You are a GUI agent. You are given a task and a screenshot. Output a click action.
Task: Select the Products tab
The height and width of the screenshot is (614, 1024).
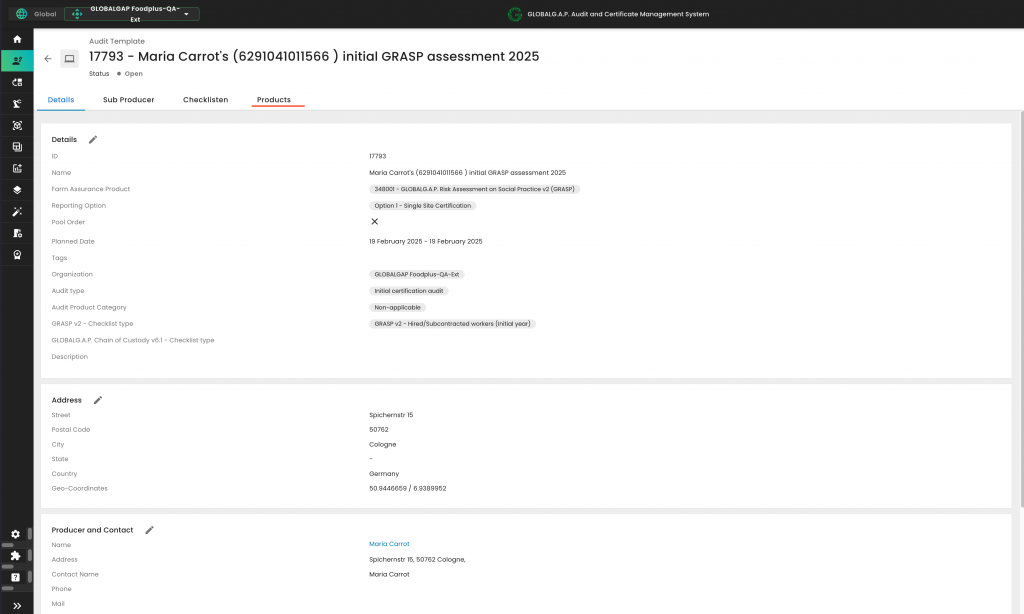click(274, 100)
